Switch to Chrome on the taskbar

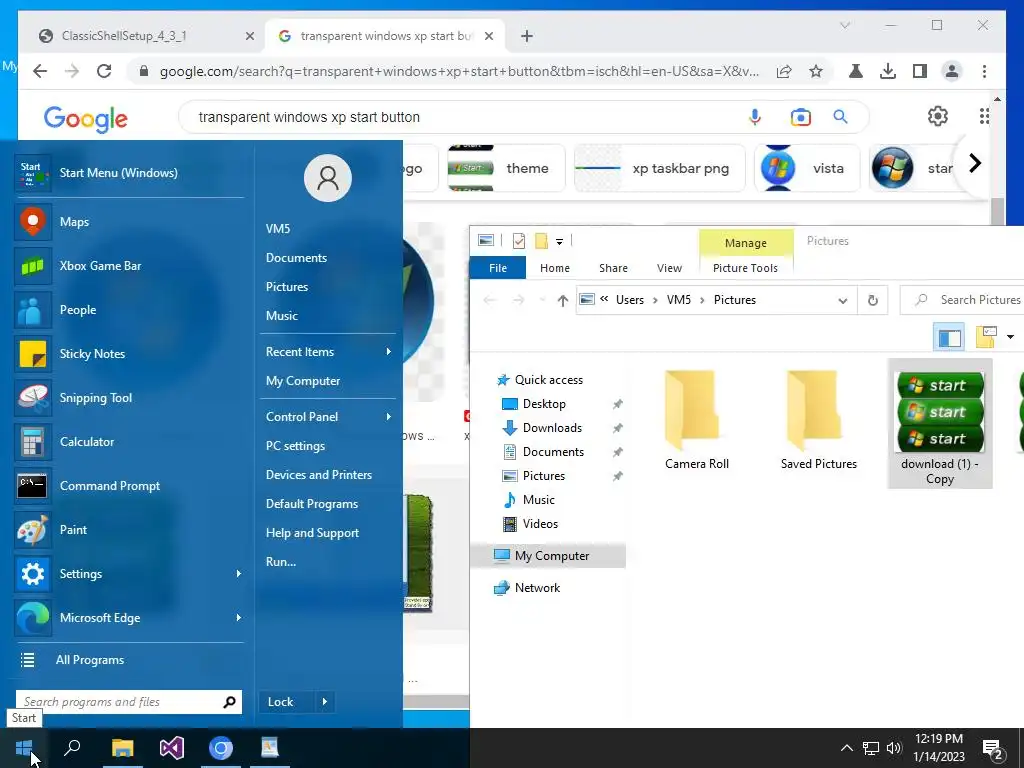pos(221,748)
